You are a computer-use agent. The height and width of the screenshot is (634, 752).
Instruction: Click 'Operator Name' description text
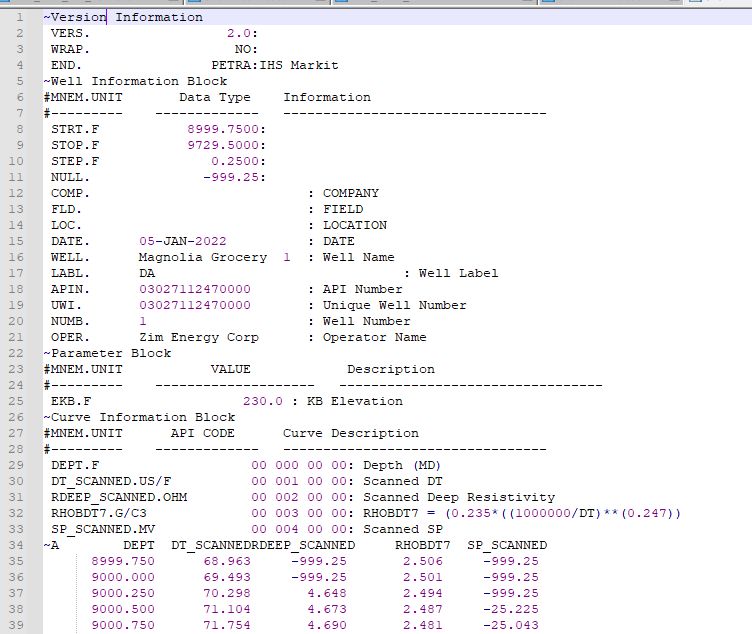click(x=375, y=337)
